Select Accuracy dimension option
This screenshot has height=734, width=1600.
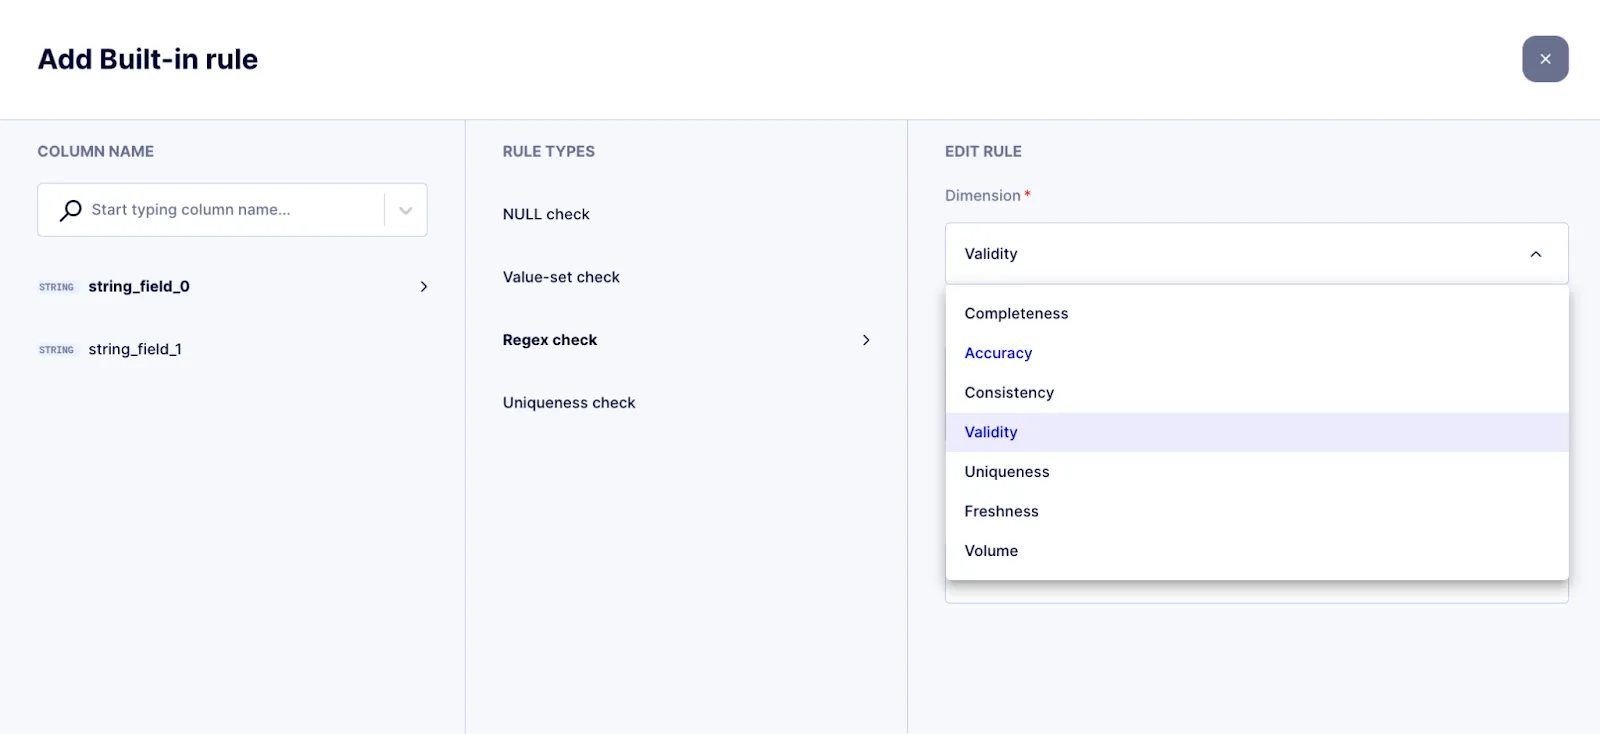1257,353
